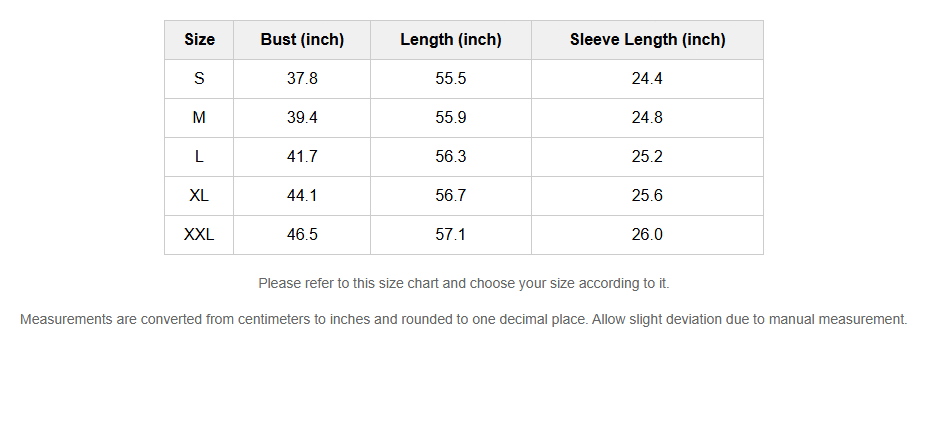Click length value 56.7 in XL row
This screenshot has width=930, height=439.
(451, 196)
